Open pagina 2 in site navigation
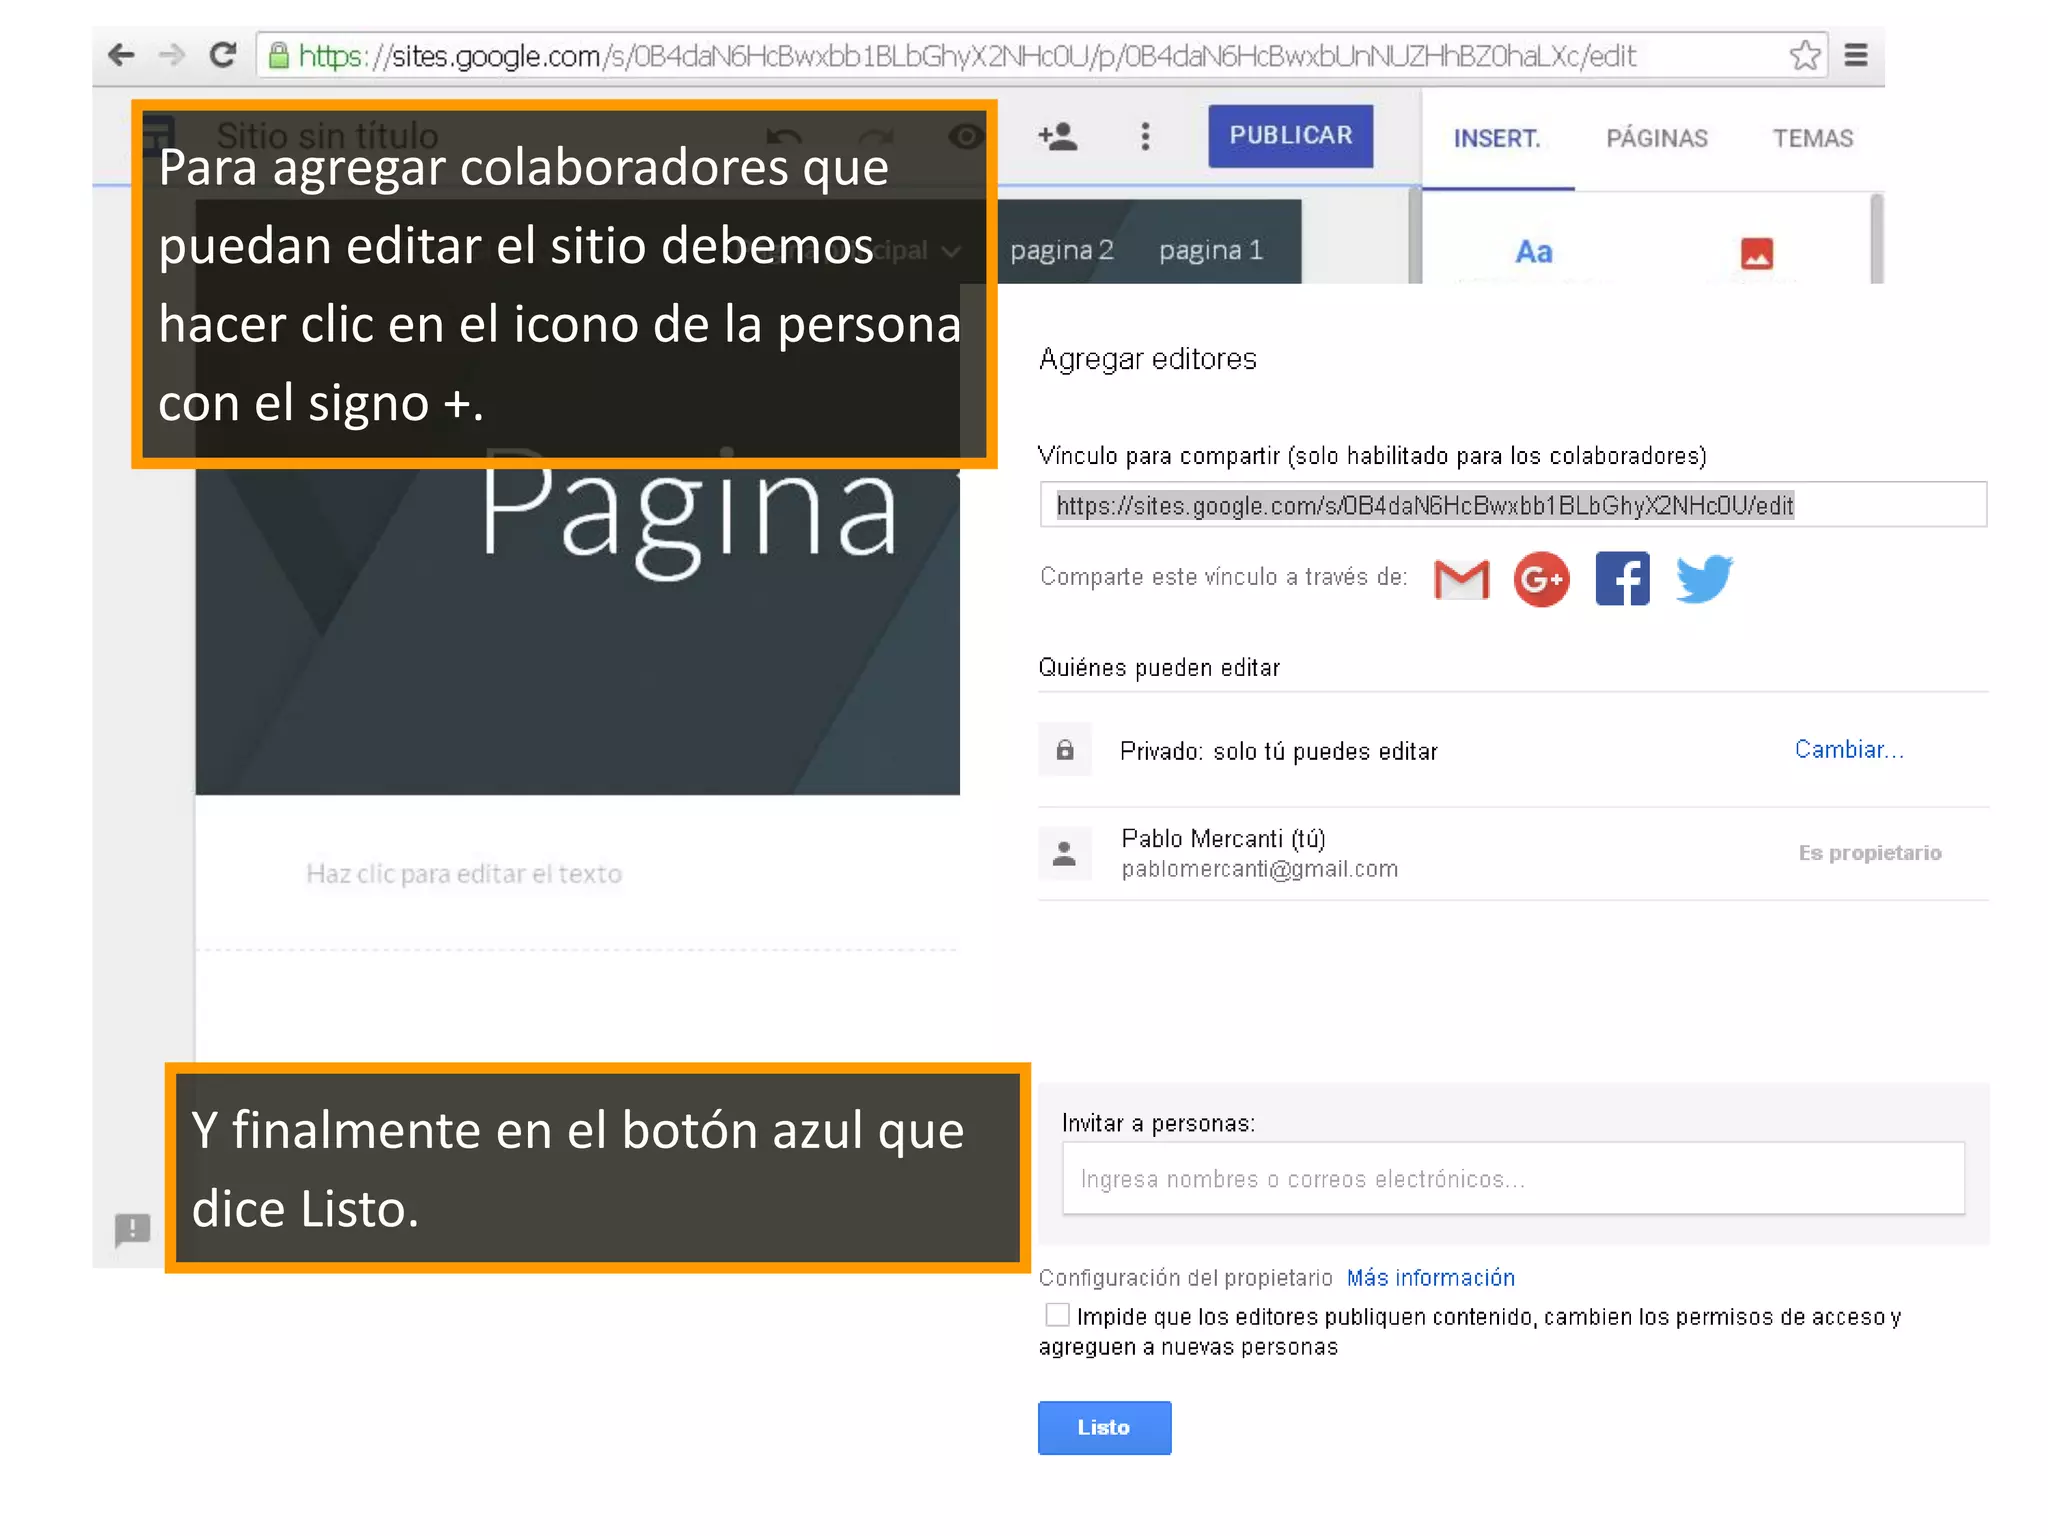 (x=1062, y=250)
